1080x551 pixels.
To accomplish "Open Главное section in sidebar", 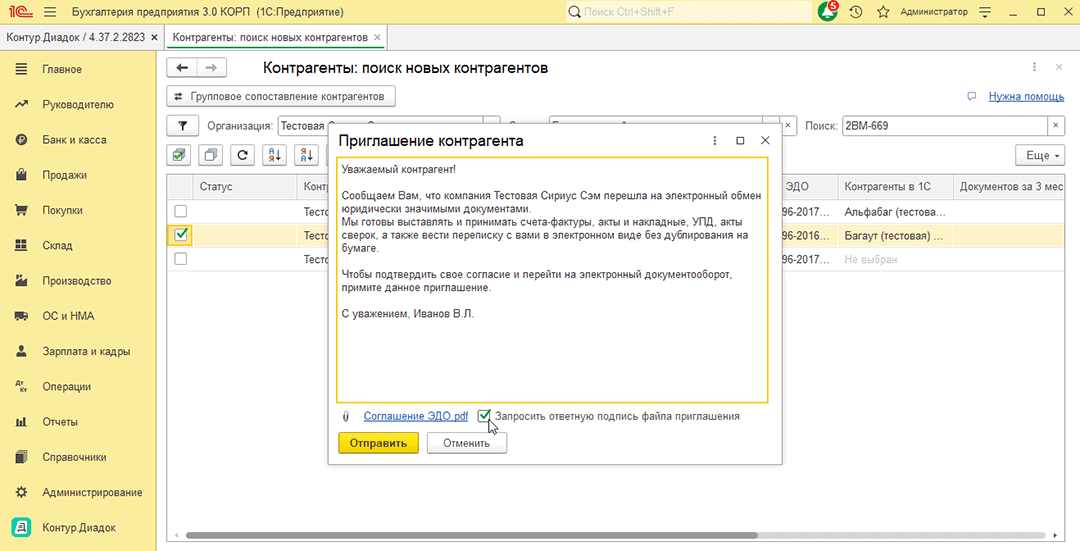I will (x=62, y=69).
